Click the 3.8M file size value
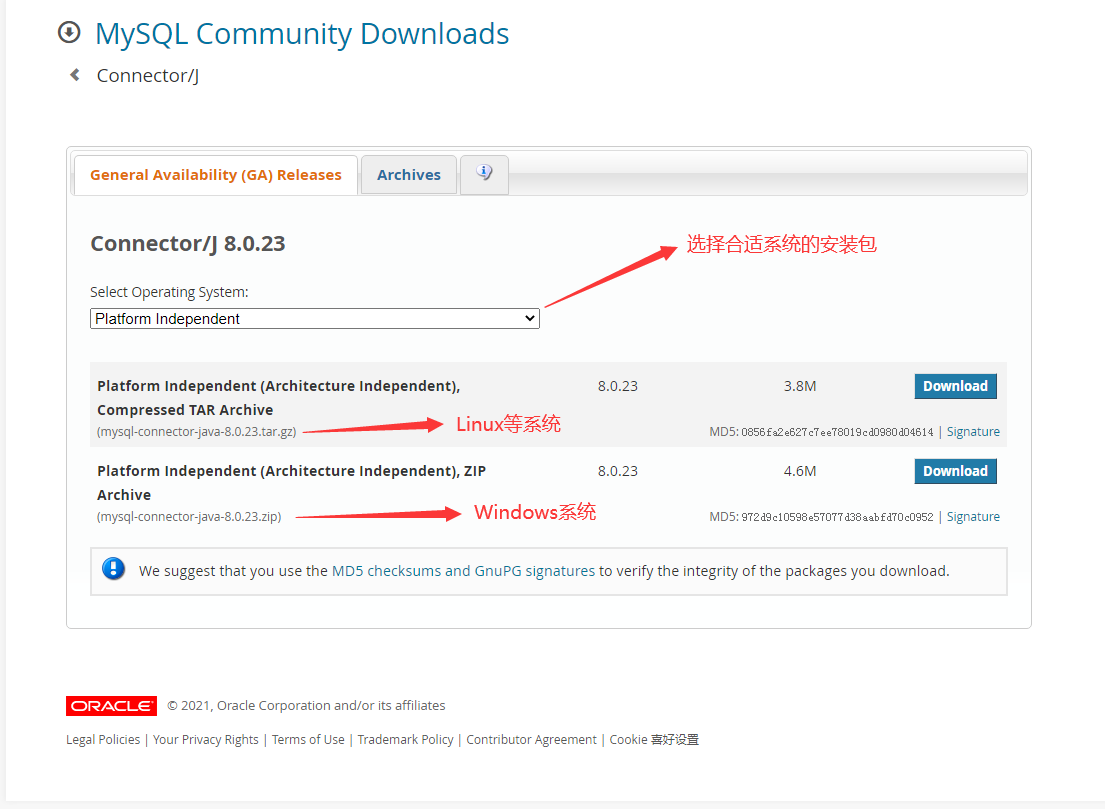Image resolution: width=1105 pixels, height=809 pixels. point(800,386)
